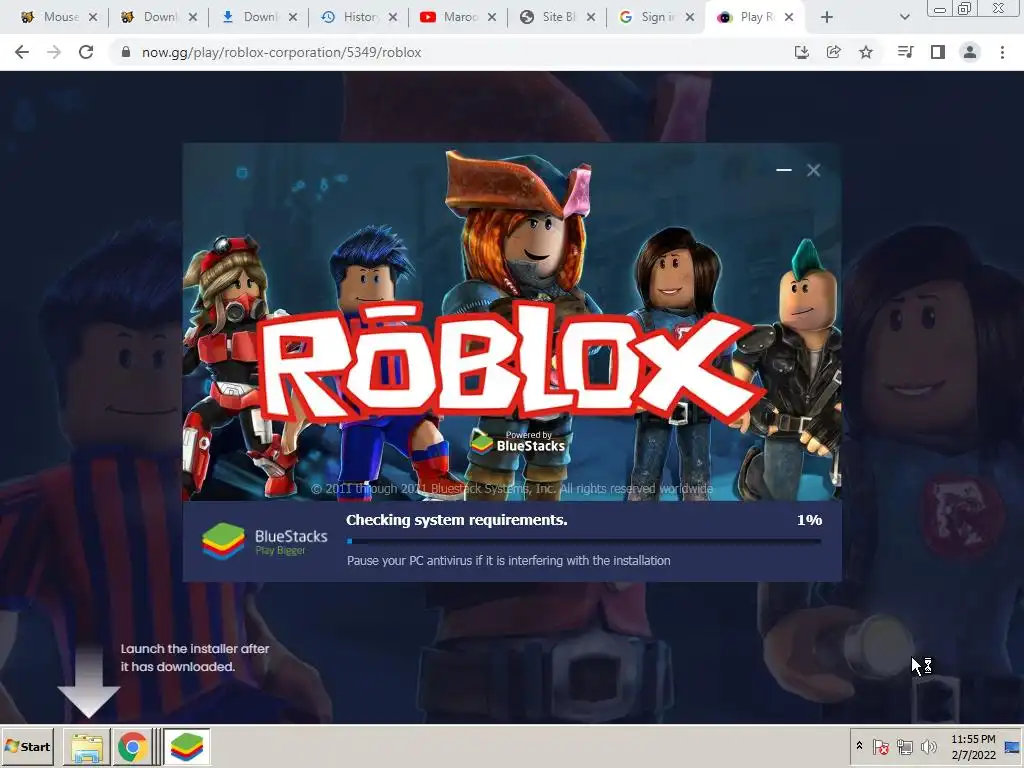Click the Powered by BlueStacks logo
Screen dimensions: 1024x768
(518, 442)
